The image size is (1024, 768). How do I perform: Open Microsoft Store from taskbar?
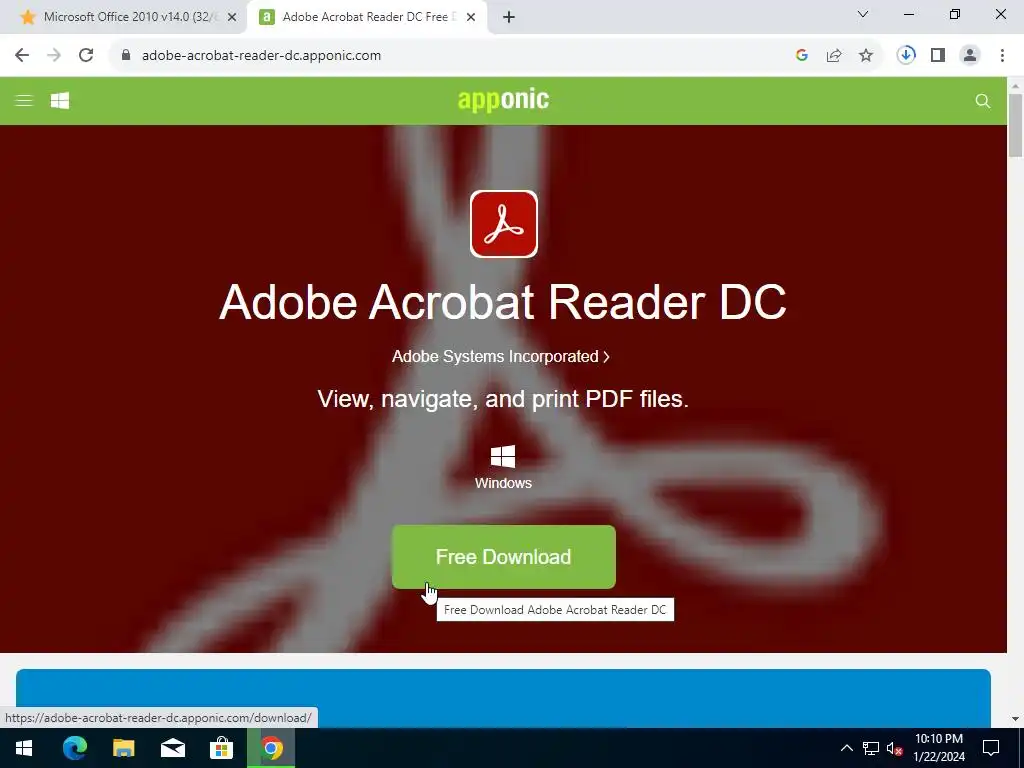click(221, 748)
